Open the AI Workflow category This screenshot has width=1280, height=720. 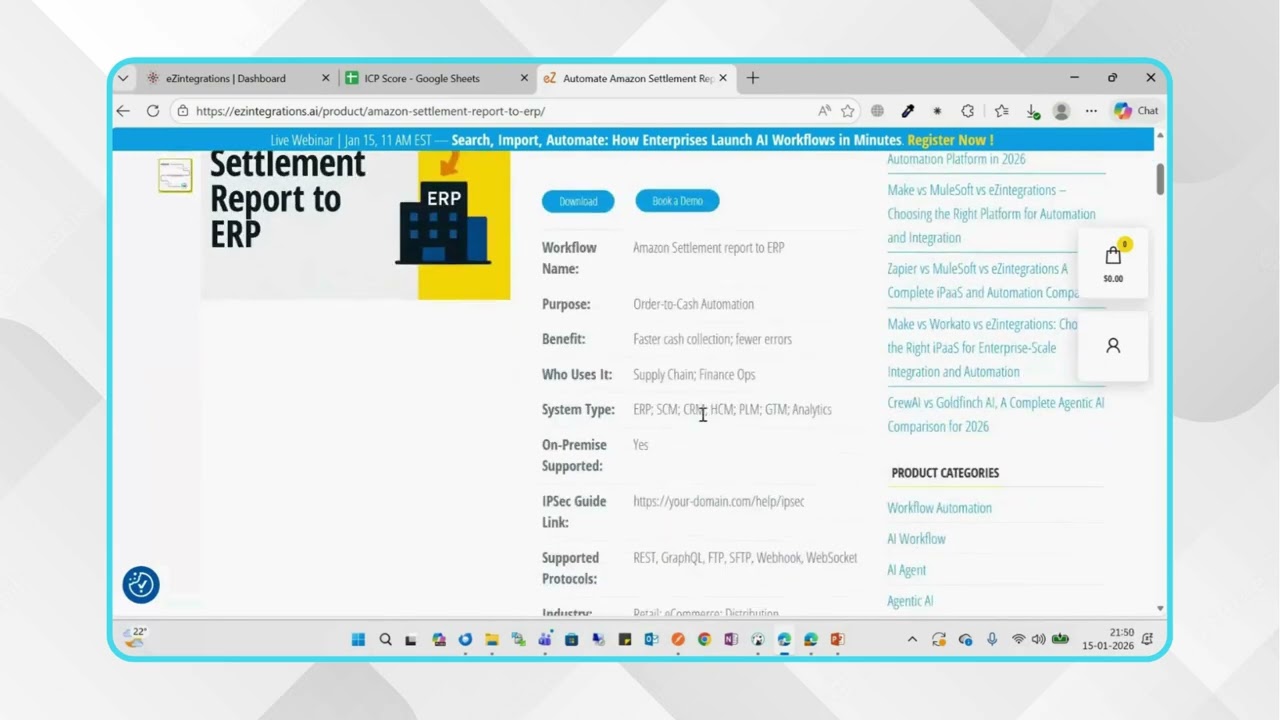(x=916, y=539)
